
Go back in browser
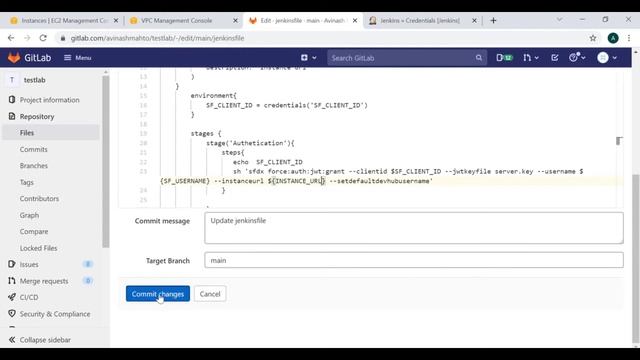(11, 38)
